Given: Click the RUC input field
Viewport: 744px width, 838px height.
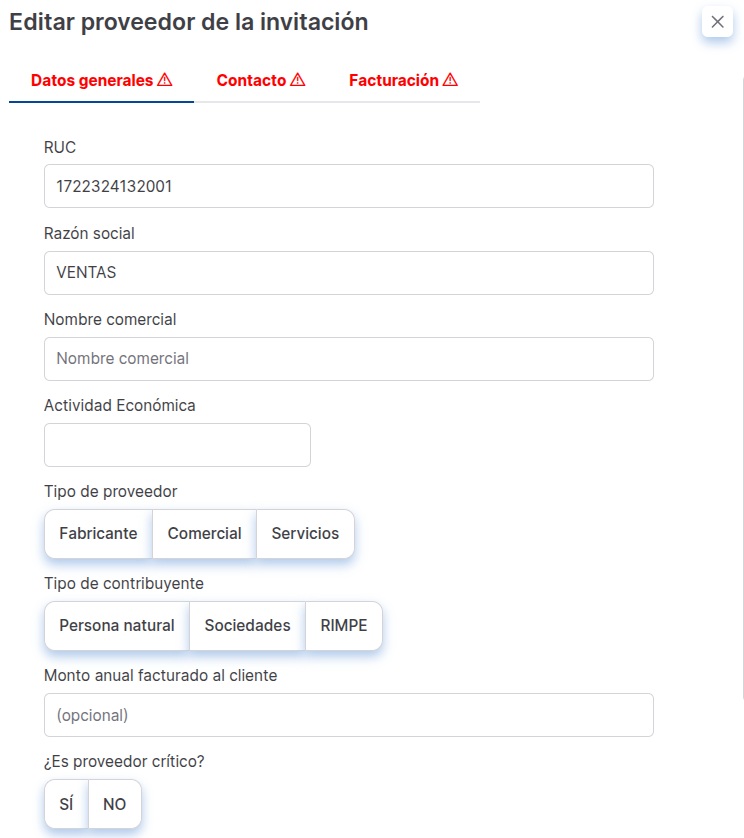Looking at the screenshot, I should coord(348,186).
